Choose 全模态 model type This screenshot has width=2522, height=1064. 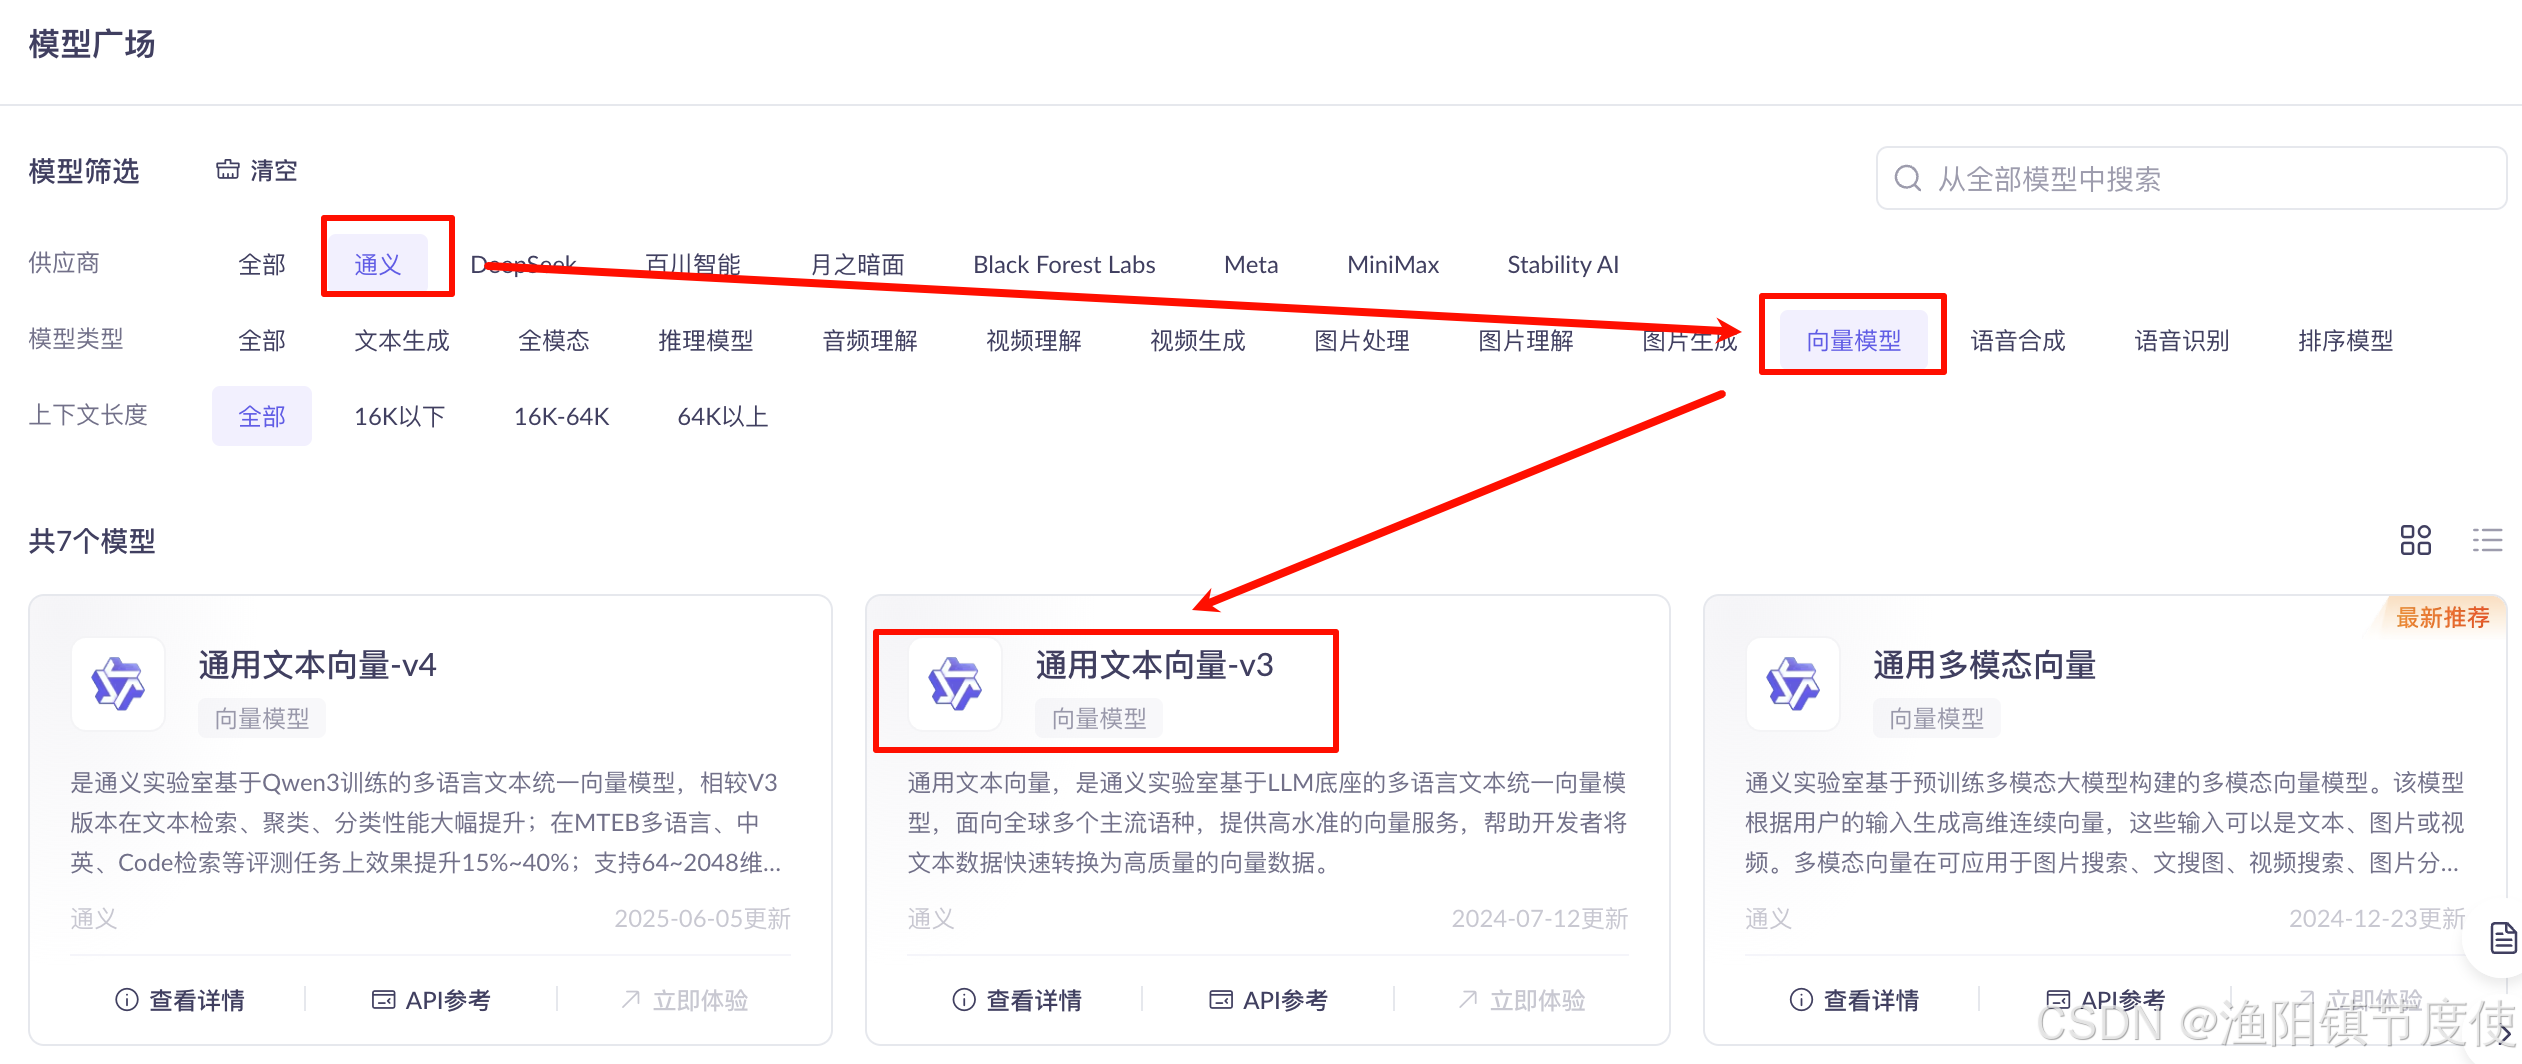click(x=554, y=340)
